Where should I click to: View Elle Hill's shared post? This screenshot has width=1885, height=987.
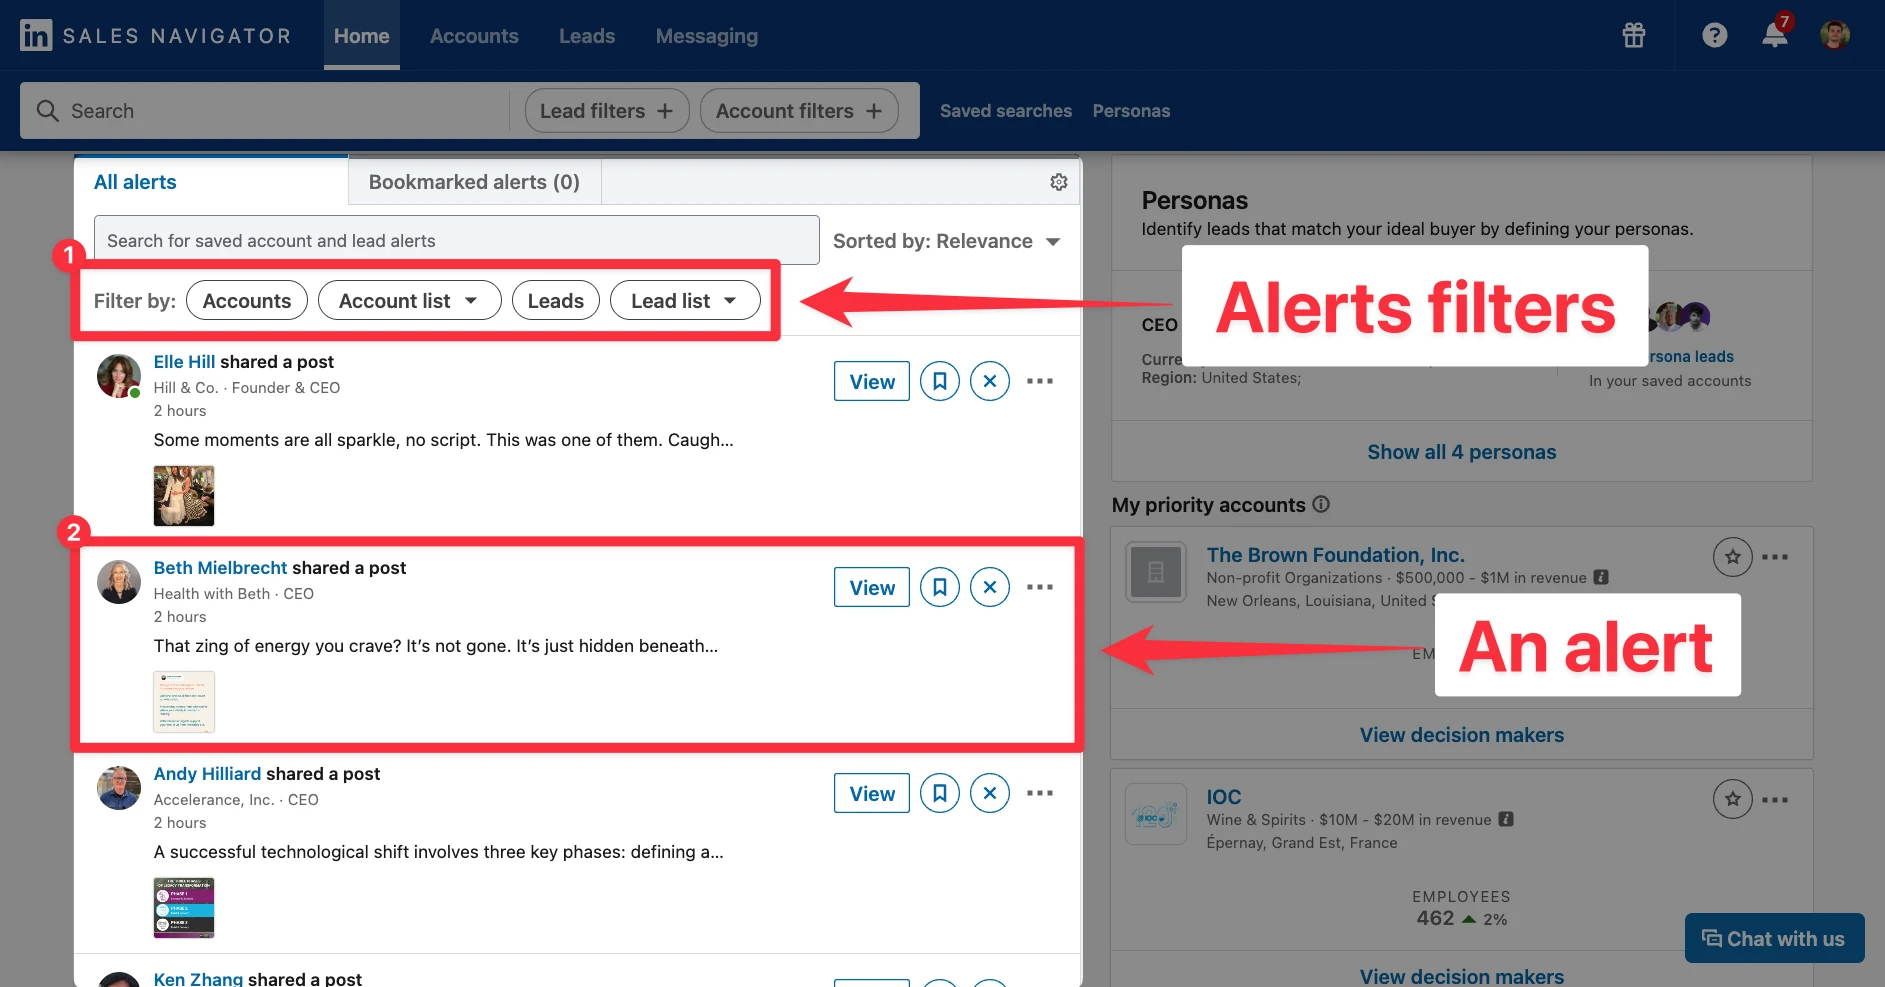tap(872, 381)
